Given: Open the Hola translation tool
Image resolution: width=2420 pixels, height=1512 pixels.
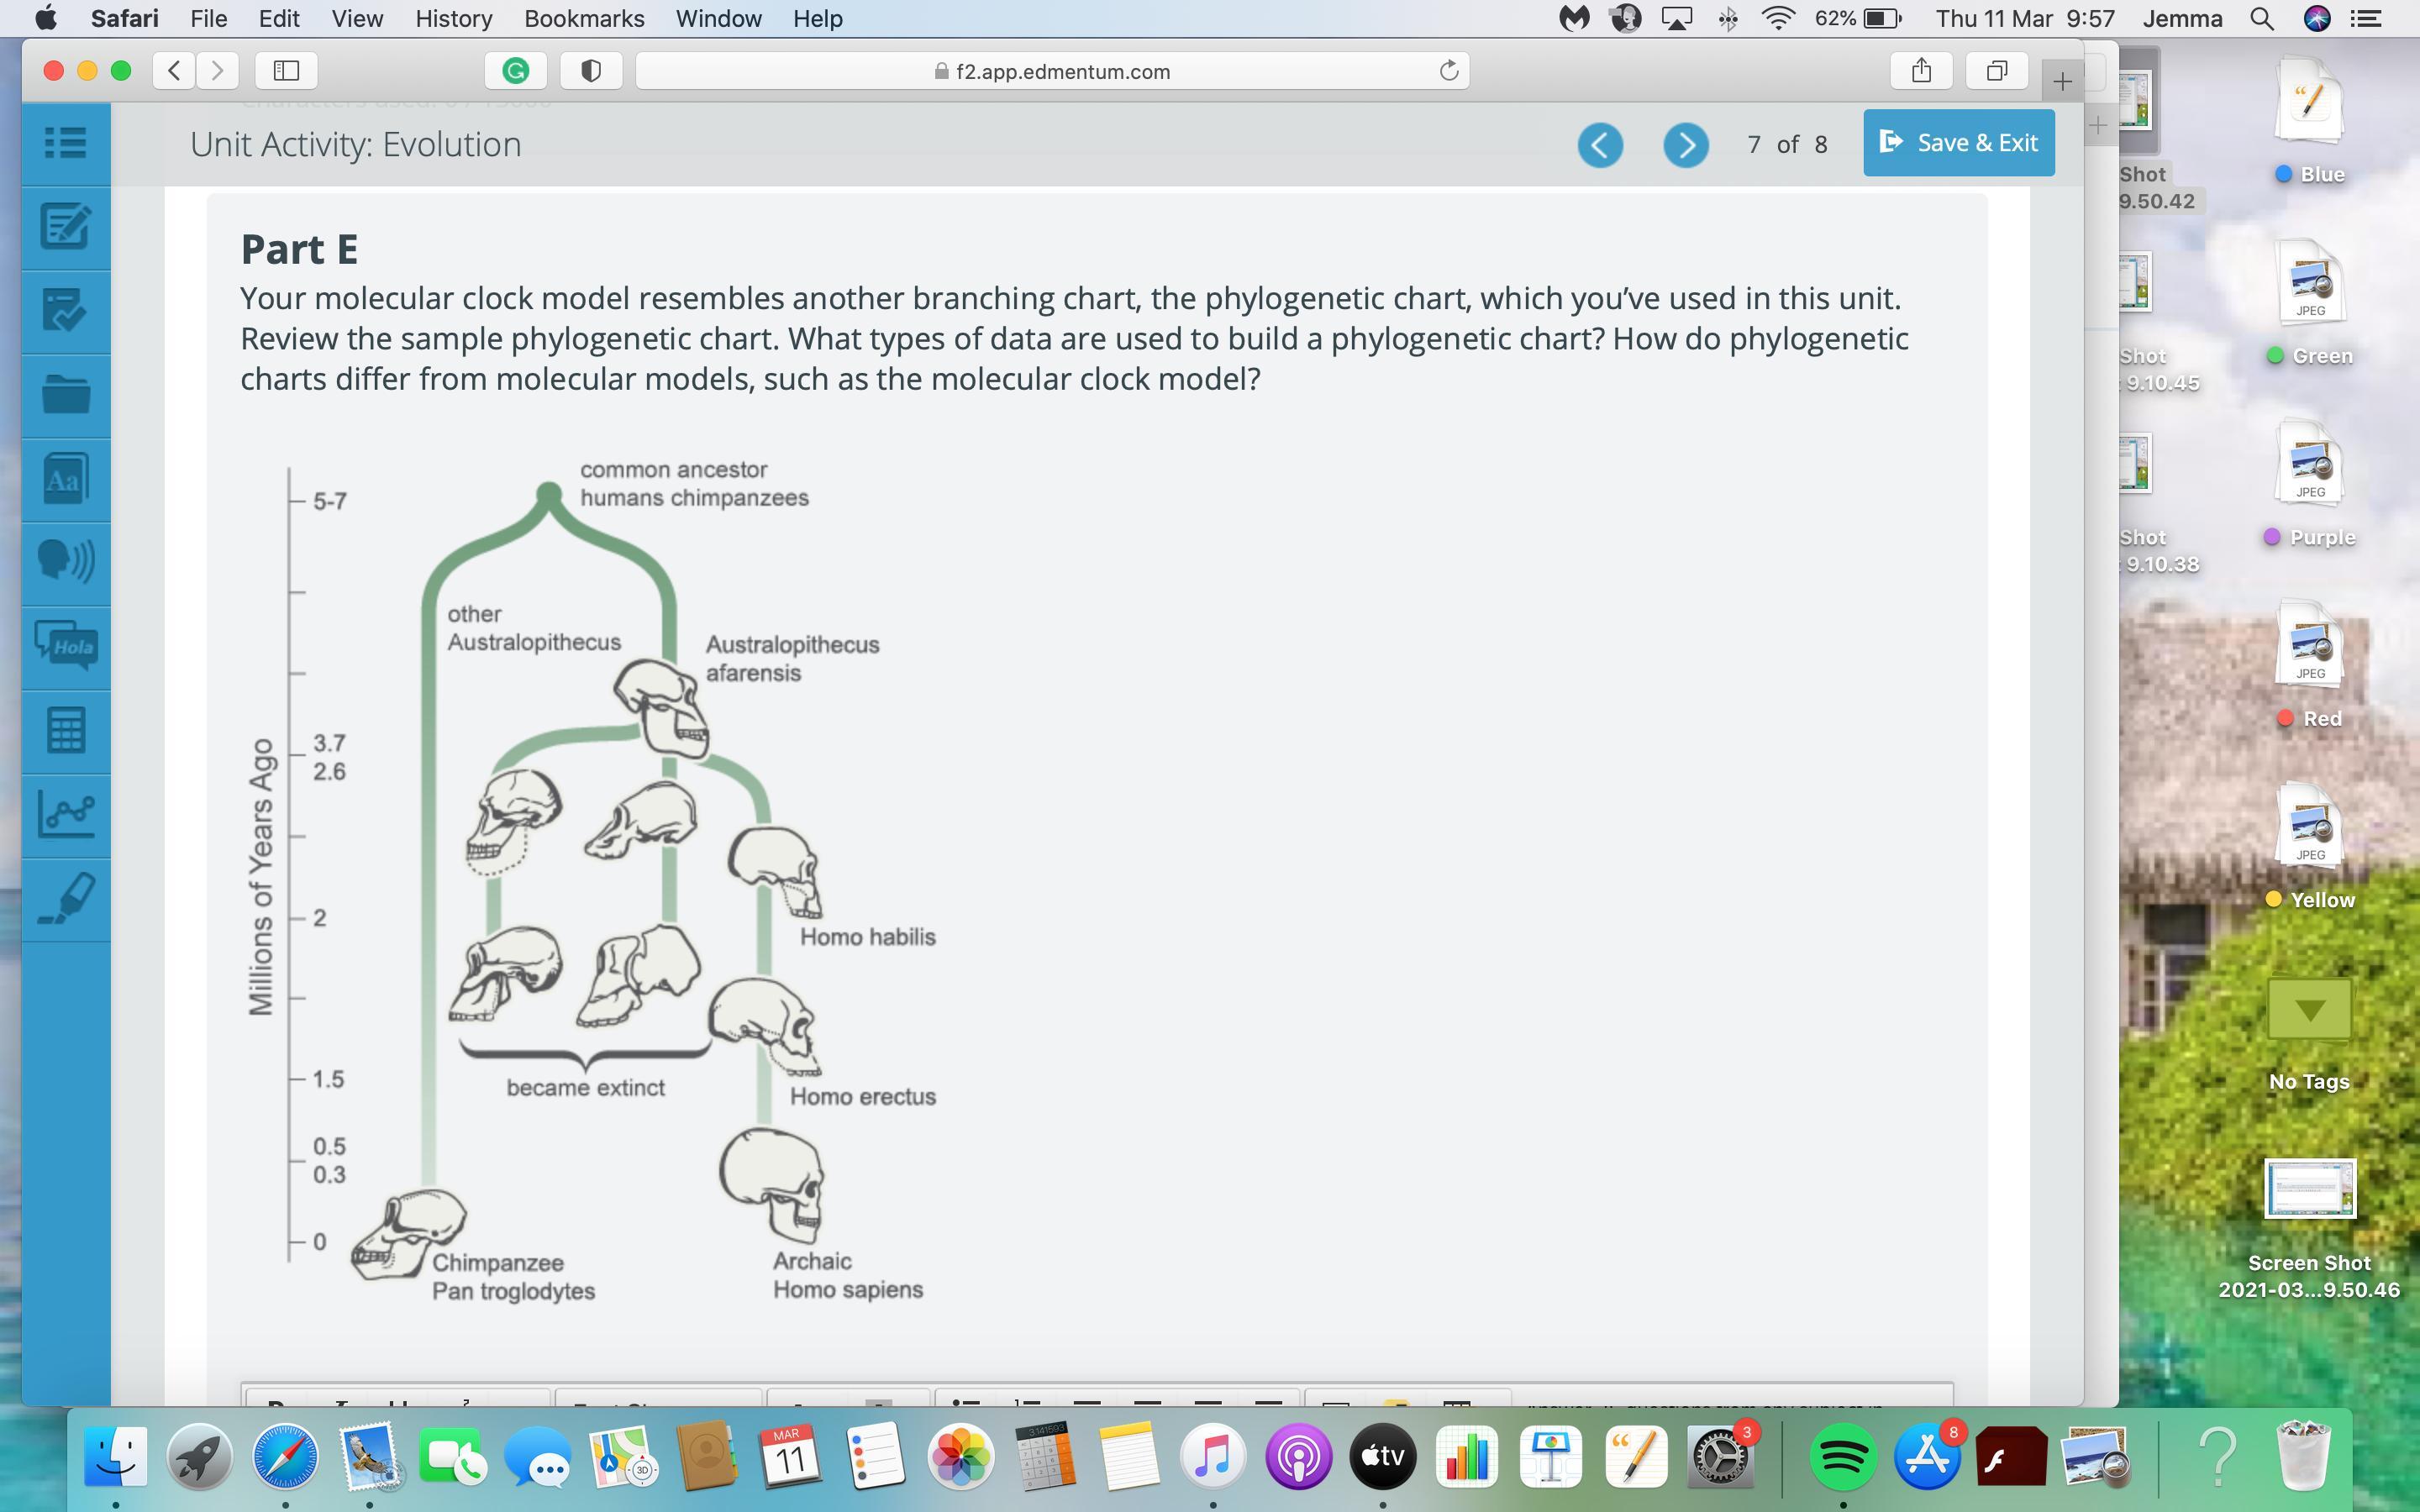Looking at the screenshot, I should pyautogui.click(x=66, y=646).
